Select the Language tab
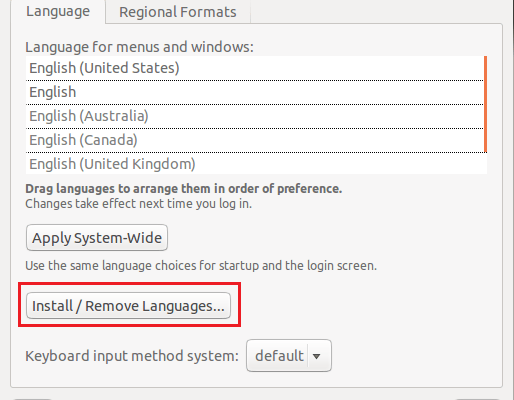This screenshot has height=400, width=514. 58,11
